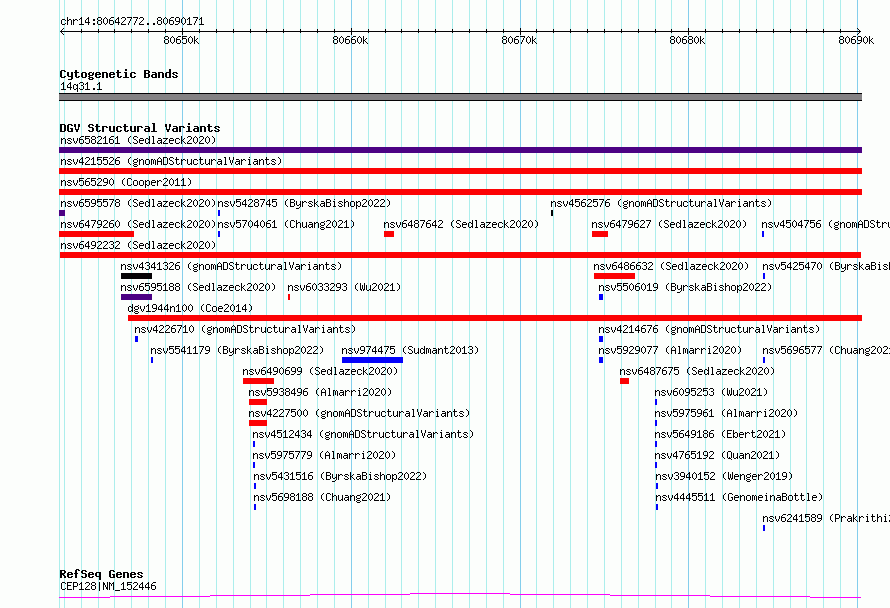Viewport: 890px width, 608px height.
Task: Click the black bar under nsv4341326
Action: coord(136,276)
